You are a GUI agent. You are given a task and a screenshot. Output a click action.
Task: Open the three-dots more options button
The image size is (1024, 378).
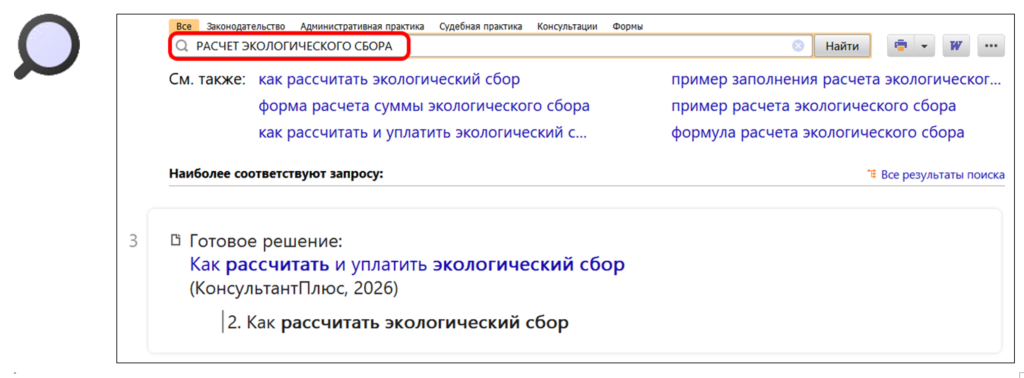click(991, 46)
